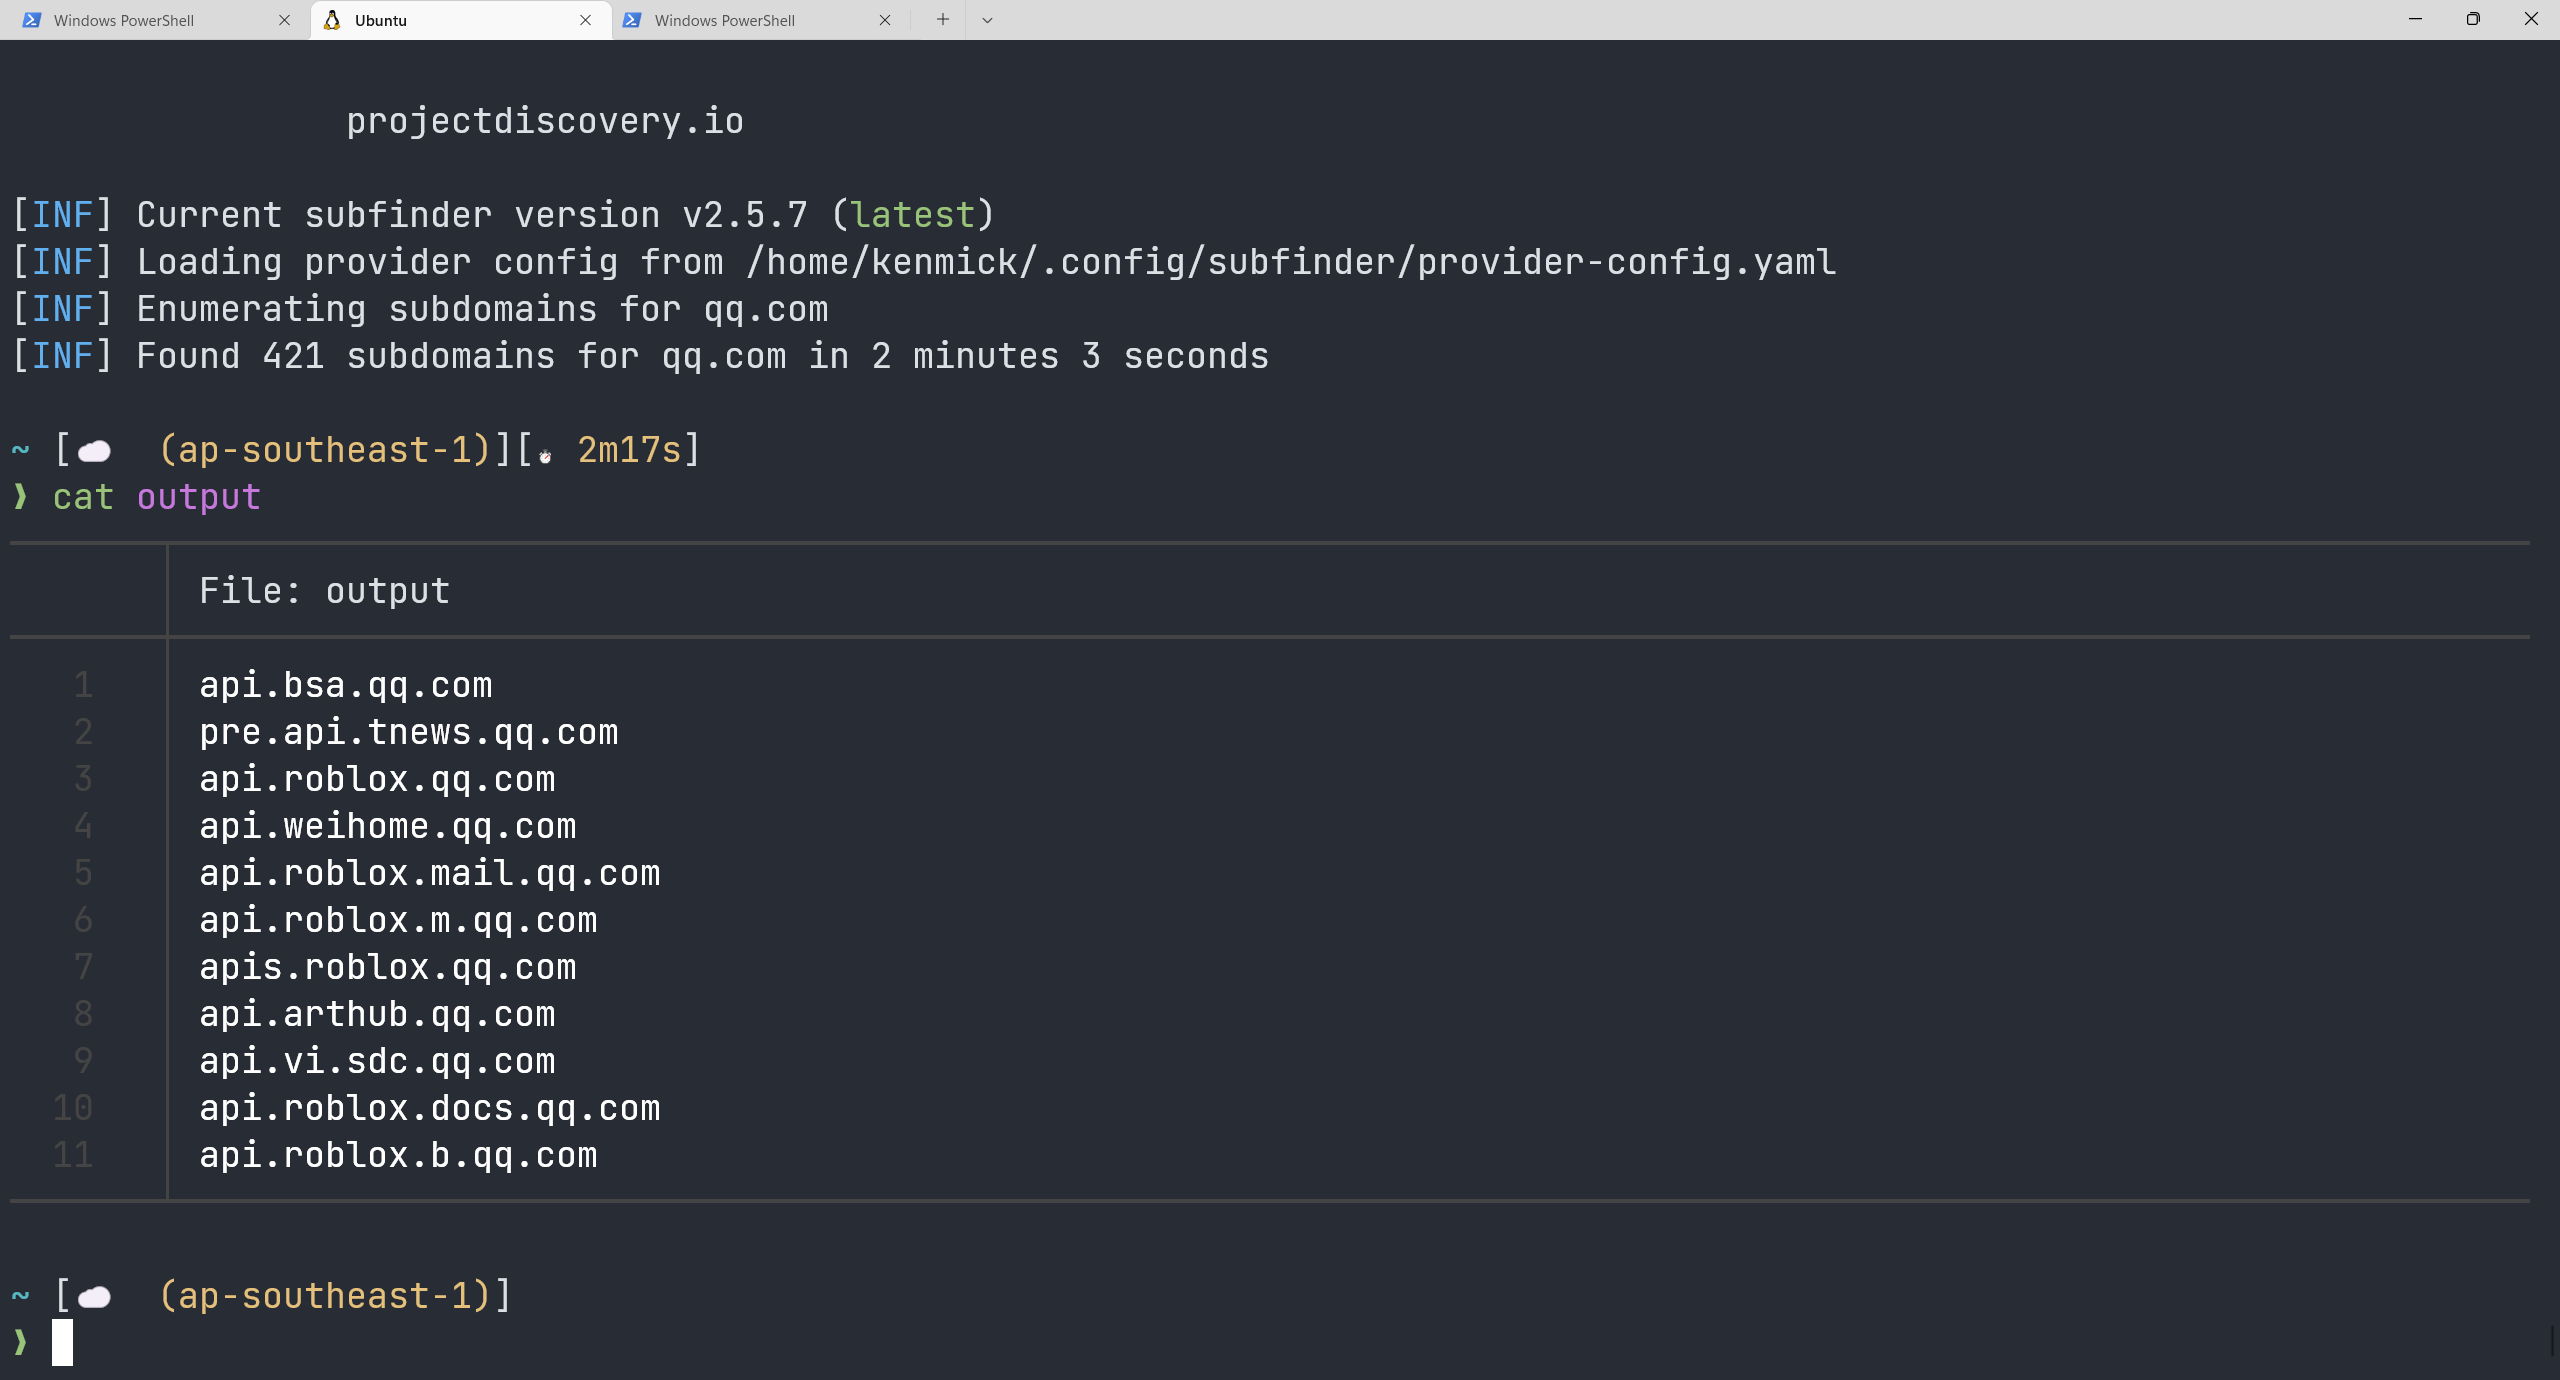Switch to the first Windows PowerShell tab

pyautogui.click(x=124, y=20)
